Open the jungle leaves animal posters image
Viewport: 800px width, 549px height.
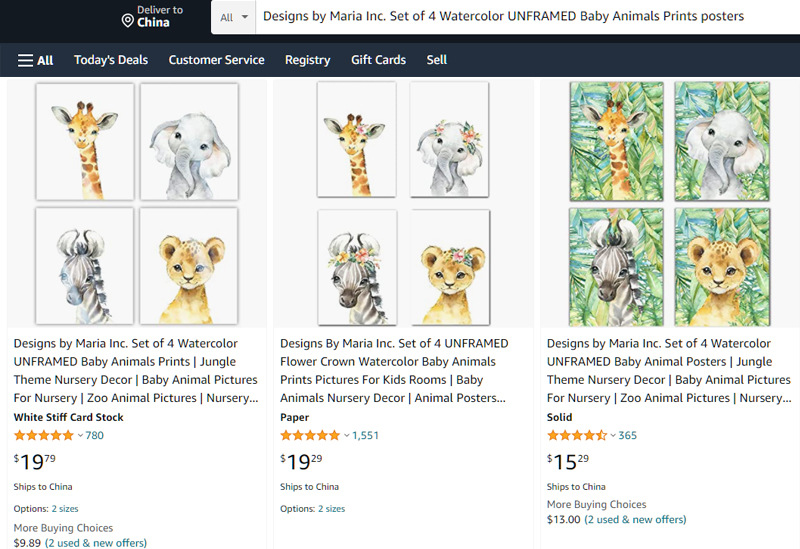click(670, 203)
